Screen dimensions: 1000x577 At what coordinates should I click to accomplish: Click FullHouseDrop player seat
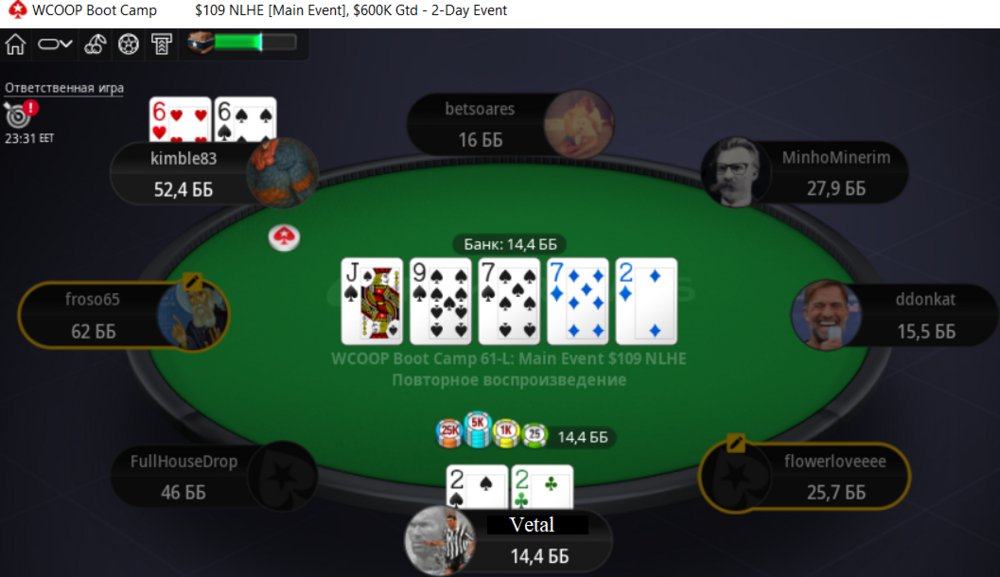coord(215,476)
